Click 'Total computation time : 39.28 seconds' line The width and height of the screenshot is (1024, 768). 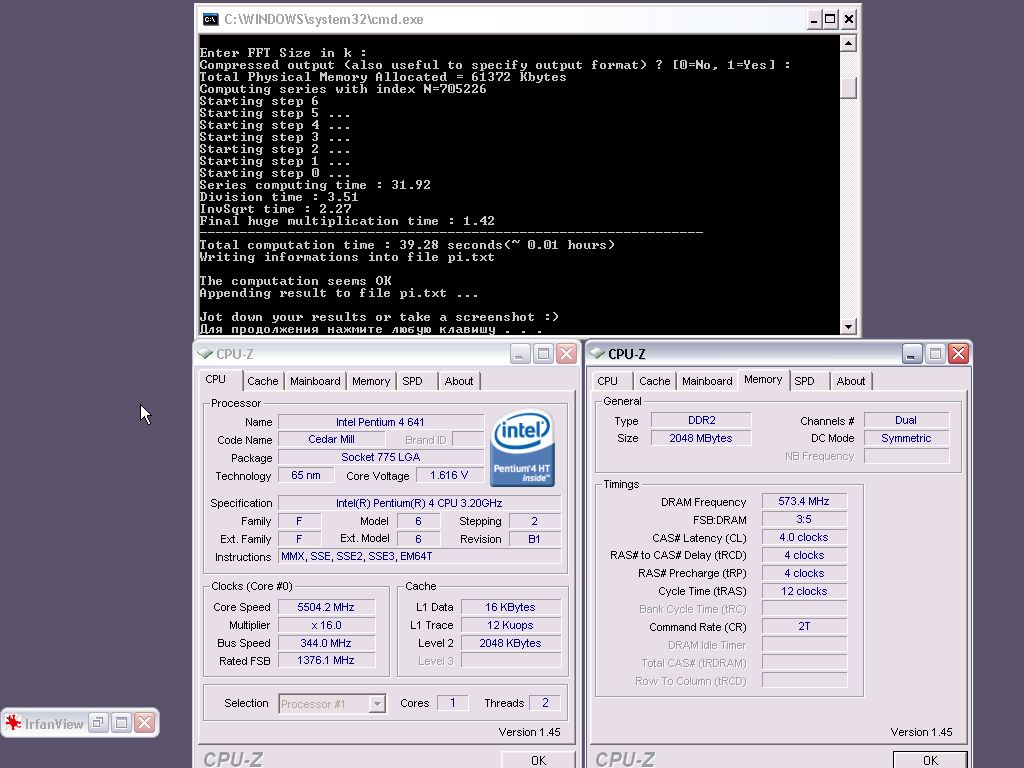coord(407,245)
